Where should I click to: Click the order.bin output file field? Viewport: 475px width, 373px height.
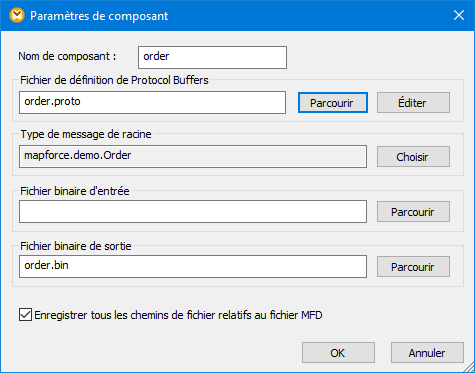(x=193, y=266)
